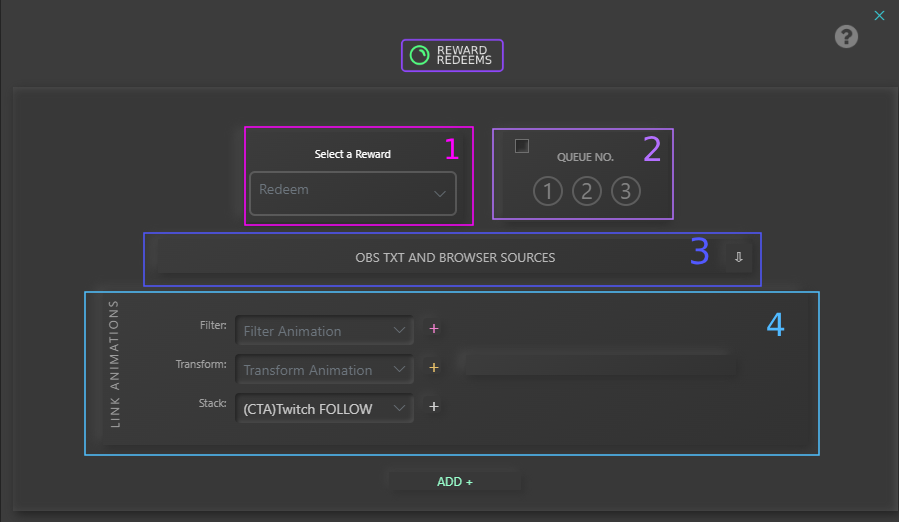The width and height of the screenshot is (899, 522).
Task: Open the Filter Animation dropdown
Action: pyautogui.click(x=324, y=330)
